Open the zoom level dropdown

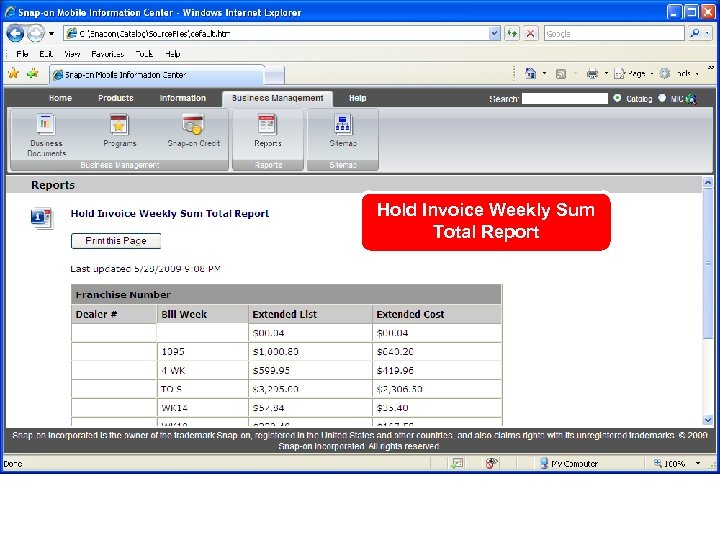(698, 463)
